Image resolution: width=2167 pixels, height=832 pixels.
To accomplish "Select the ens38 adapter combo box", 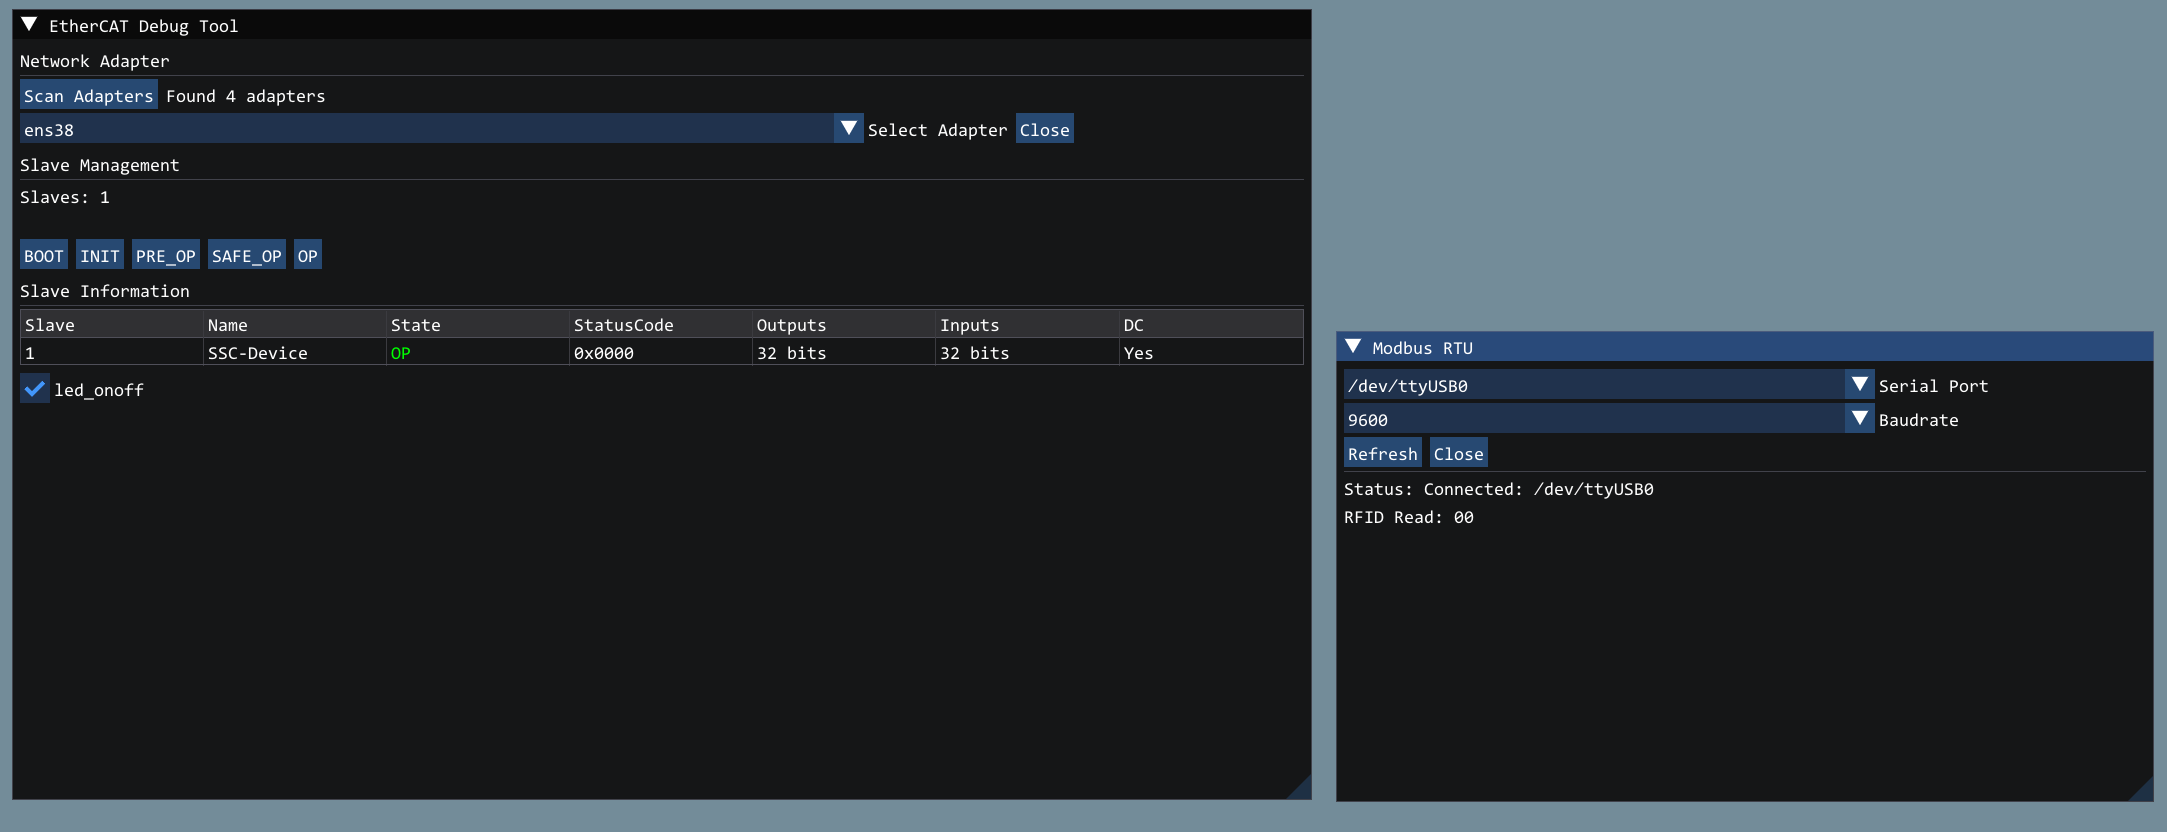I will [x=441, y=129].
